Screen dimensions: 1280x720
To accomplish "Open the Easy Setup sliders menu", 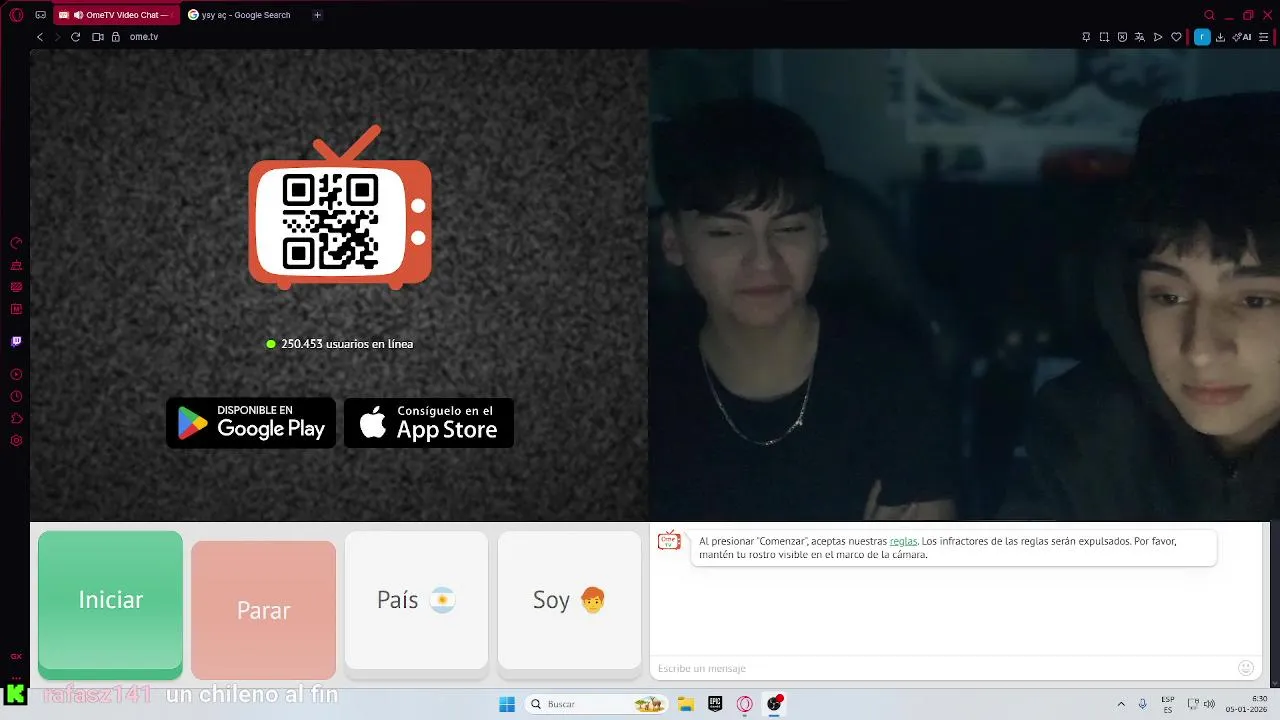I will coord(1264,37).
